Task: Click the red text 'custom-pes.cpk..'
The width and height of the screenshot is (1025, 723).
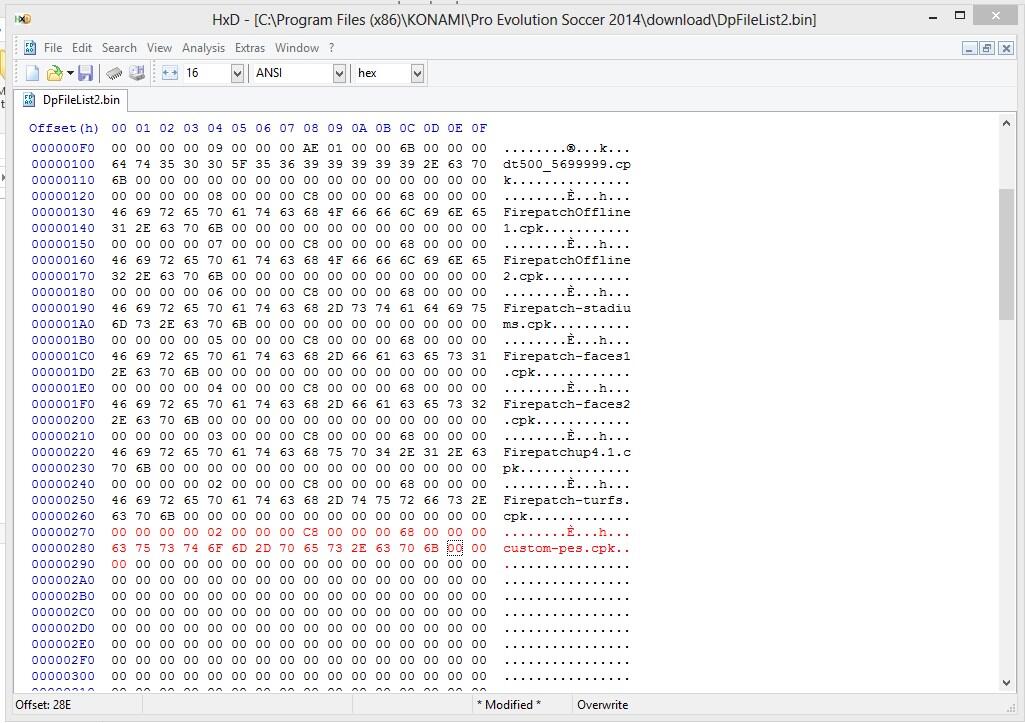Action: pos(567,548)
